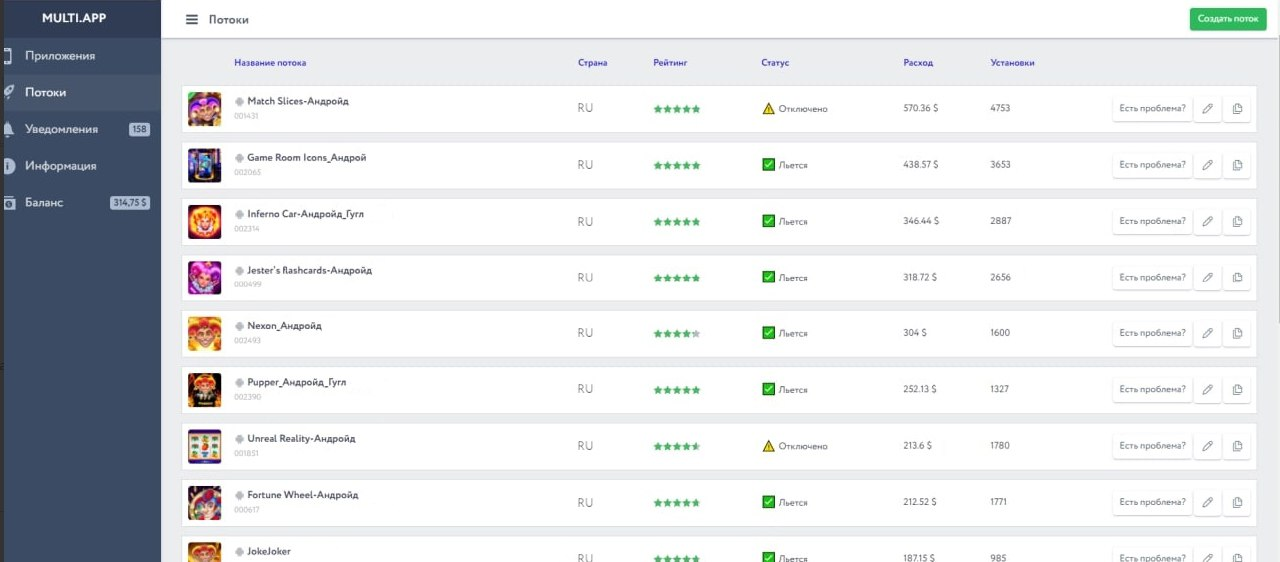
Task: Open Баланс in the sidebar
Action: [x=80, y=203]
